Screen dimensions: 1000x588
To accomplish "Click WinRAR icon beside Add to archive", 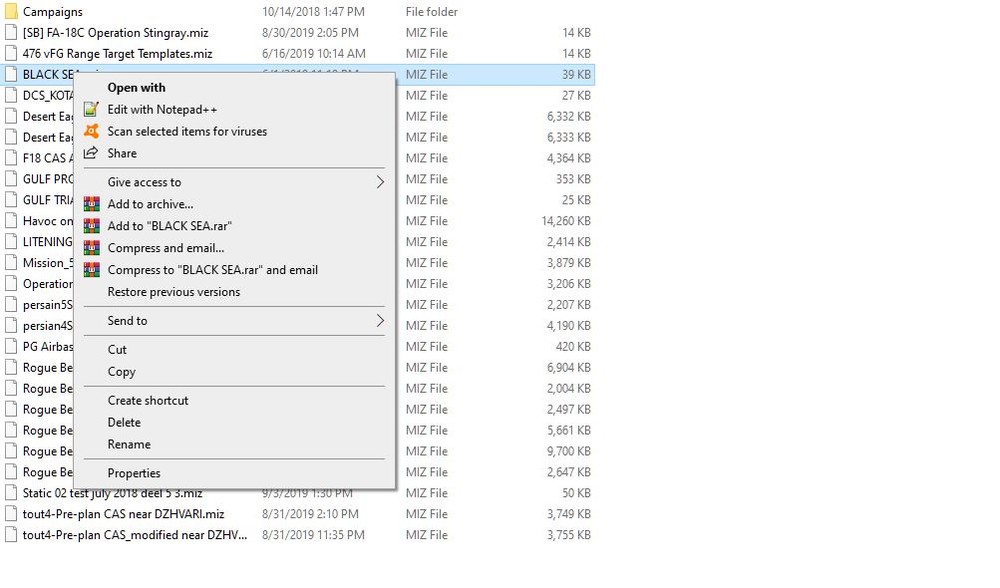I will coord(91,204).
